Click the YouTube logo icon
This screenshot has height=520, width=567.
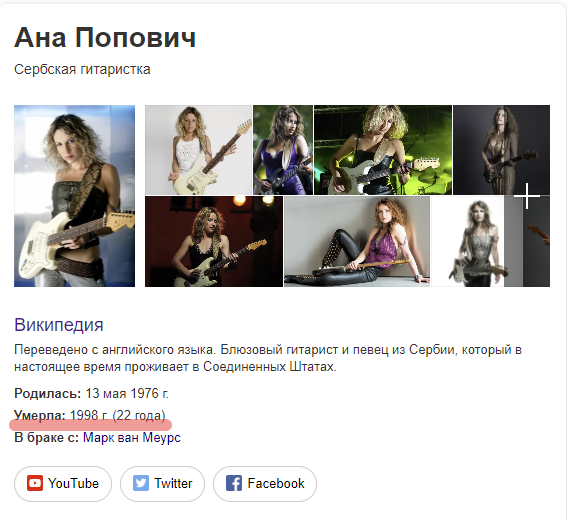pyautogui.click(x=35, y=483)
